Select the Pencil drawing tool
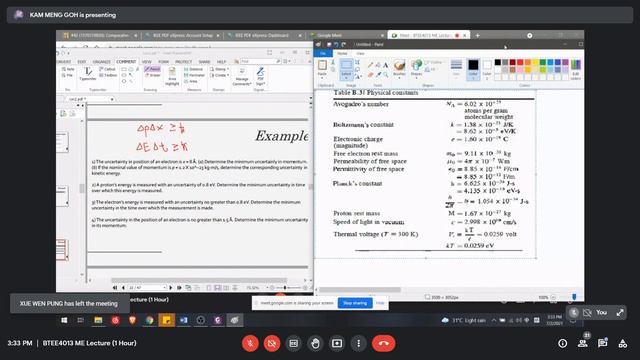640x360 pixels. [152, 69]
